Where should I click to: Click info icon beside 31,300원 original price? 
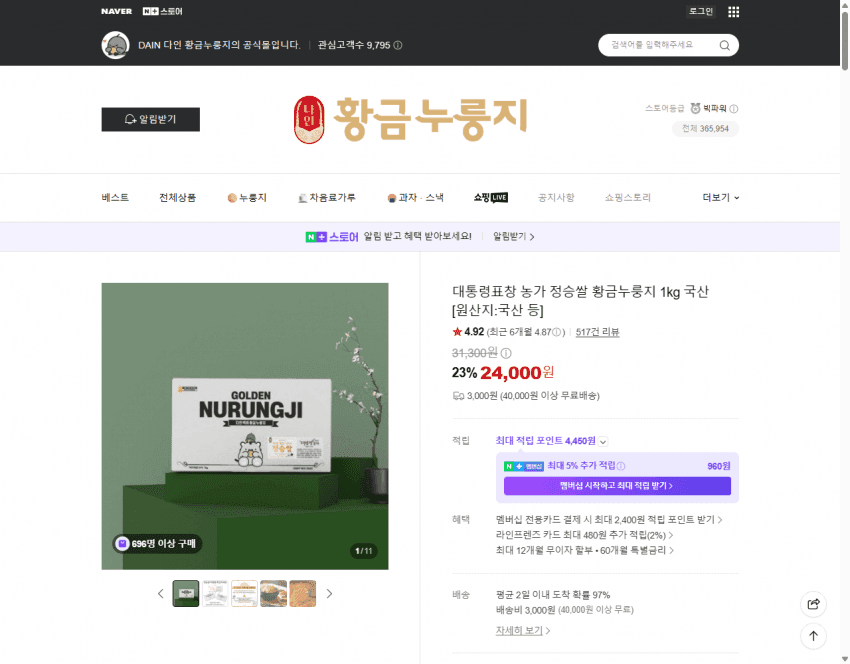click(x=506, y=353)
